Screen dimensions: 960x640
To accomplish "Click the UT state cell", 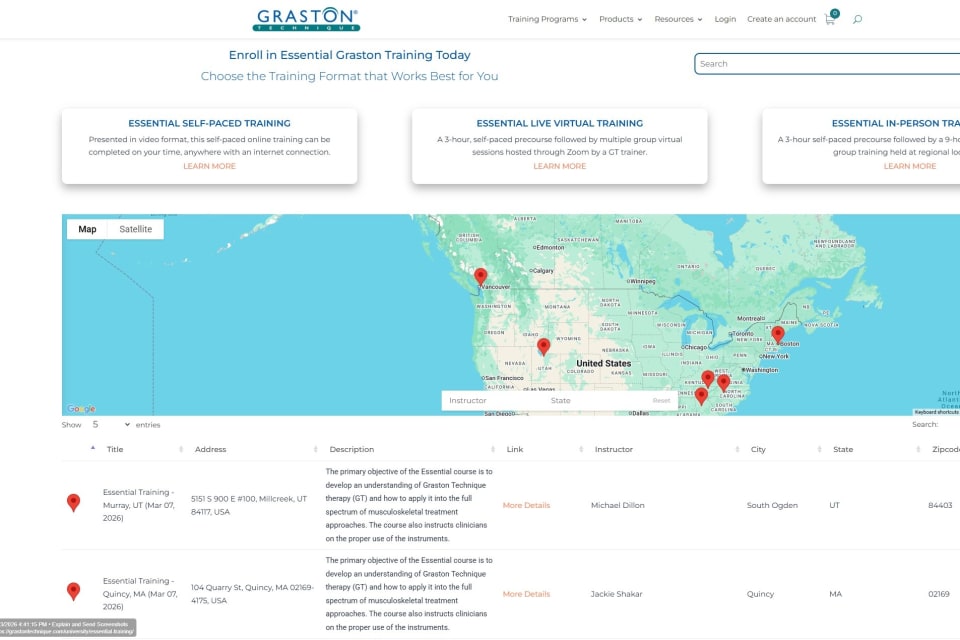I will (x=834, y=505).
